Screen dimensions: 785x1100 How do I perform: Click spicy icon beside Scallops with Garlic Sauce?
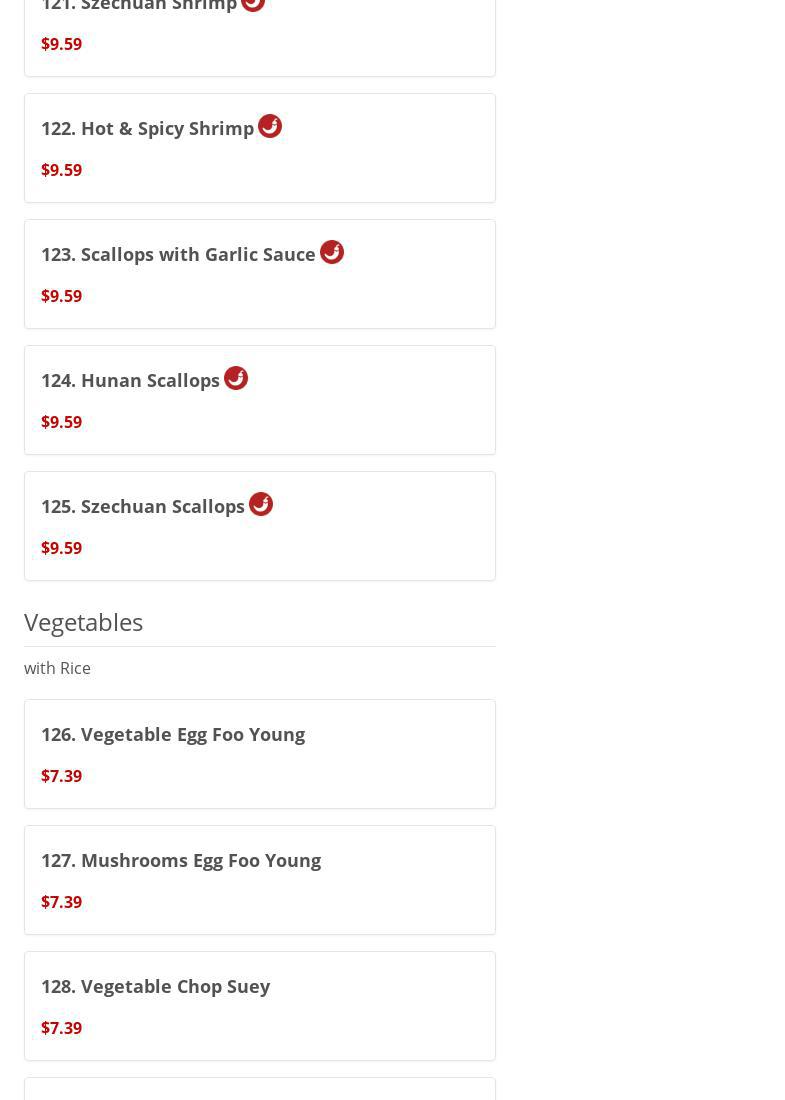pyautogui.click(x=332, y=252)
